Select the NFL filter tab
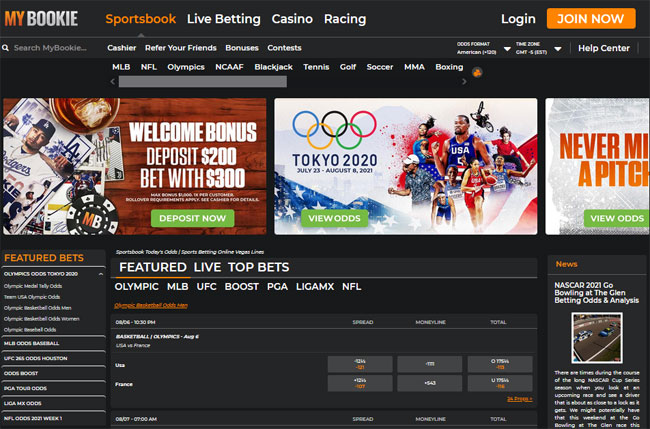The width and height of the screenshot is (650, 429). coord(352,287)
